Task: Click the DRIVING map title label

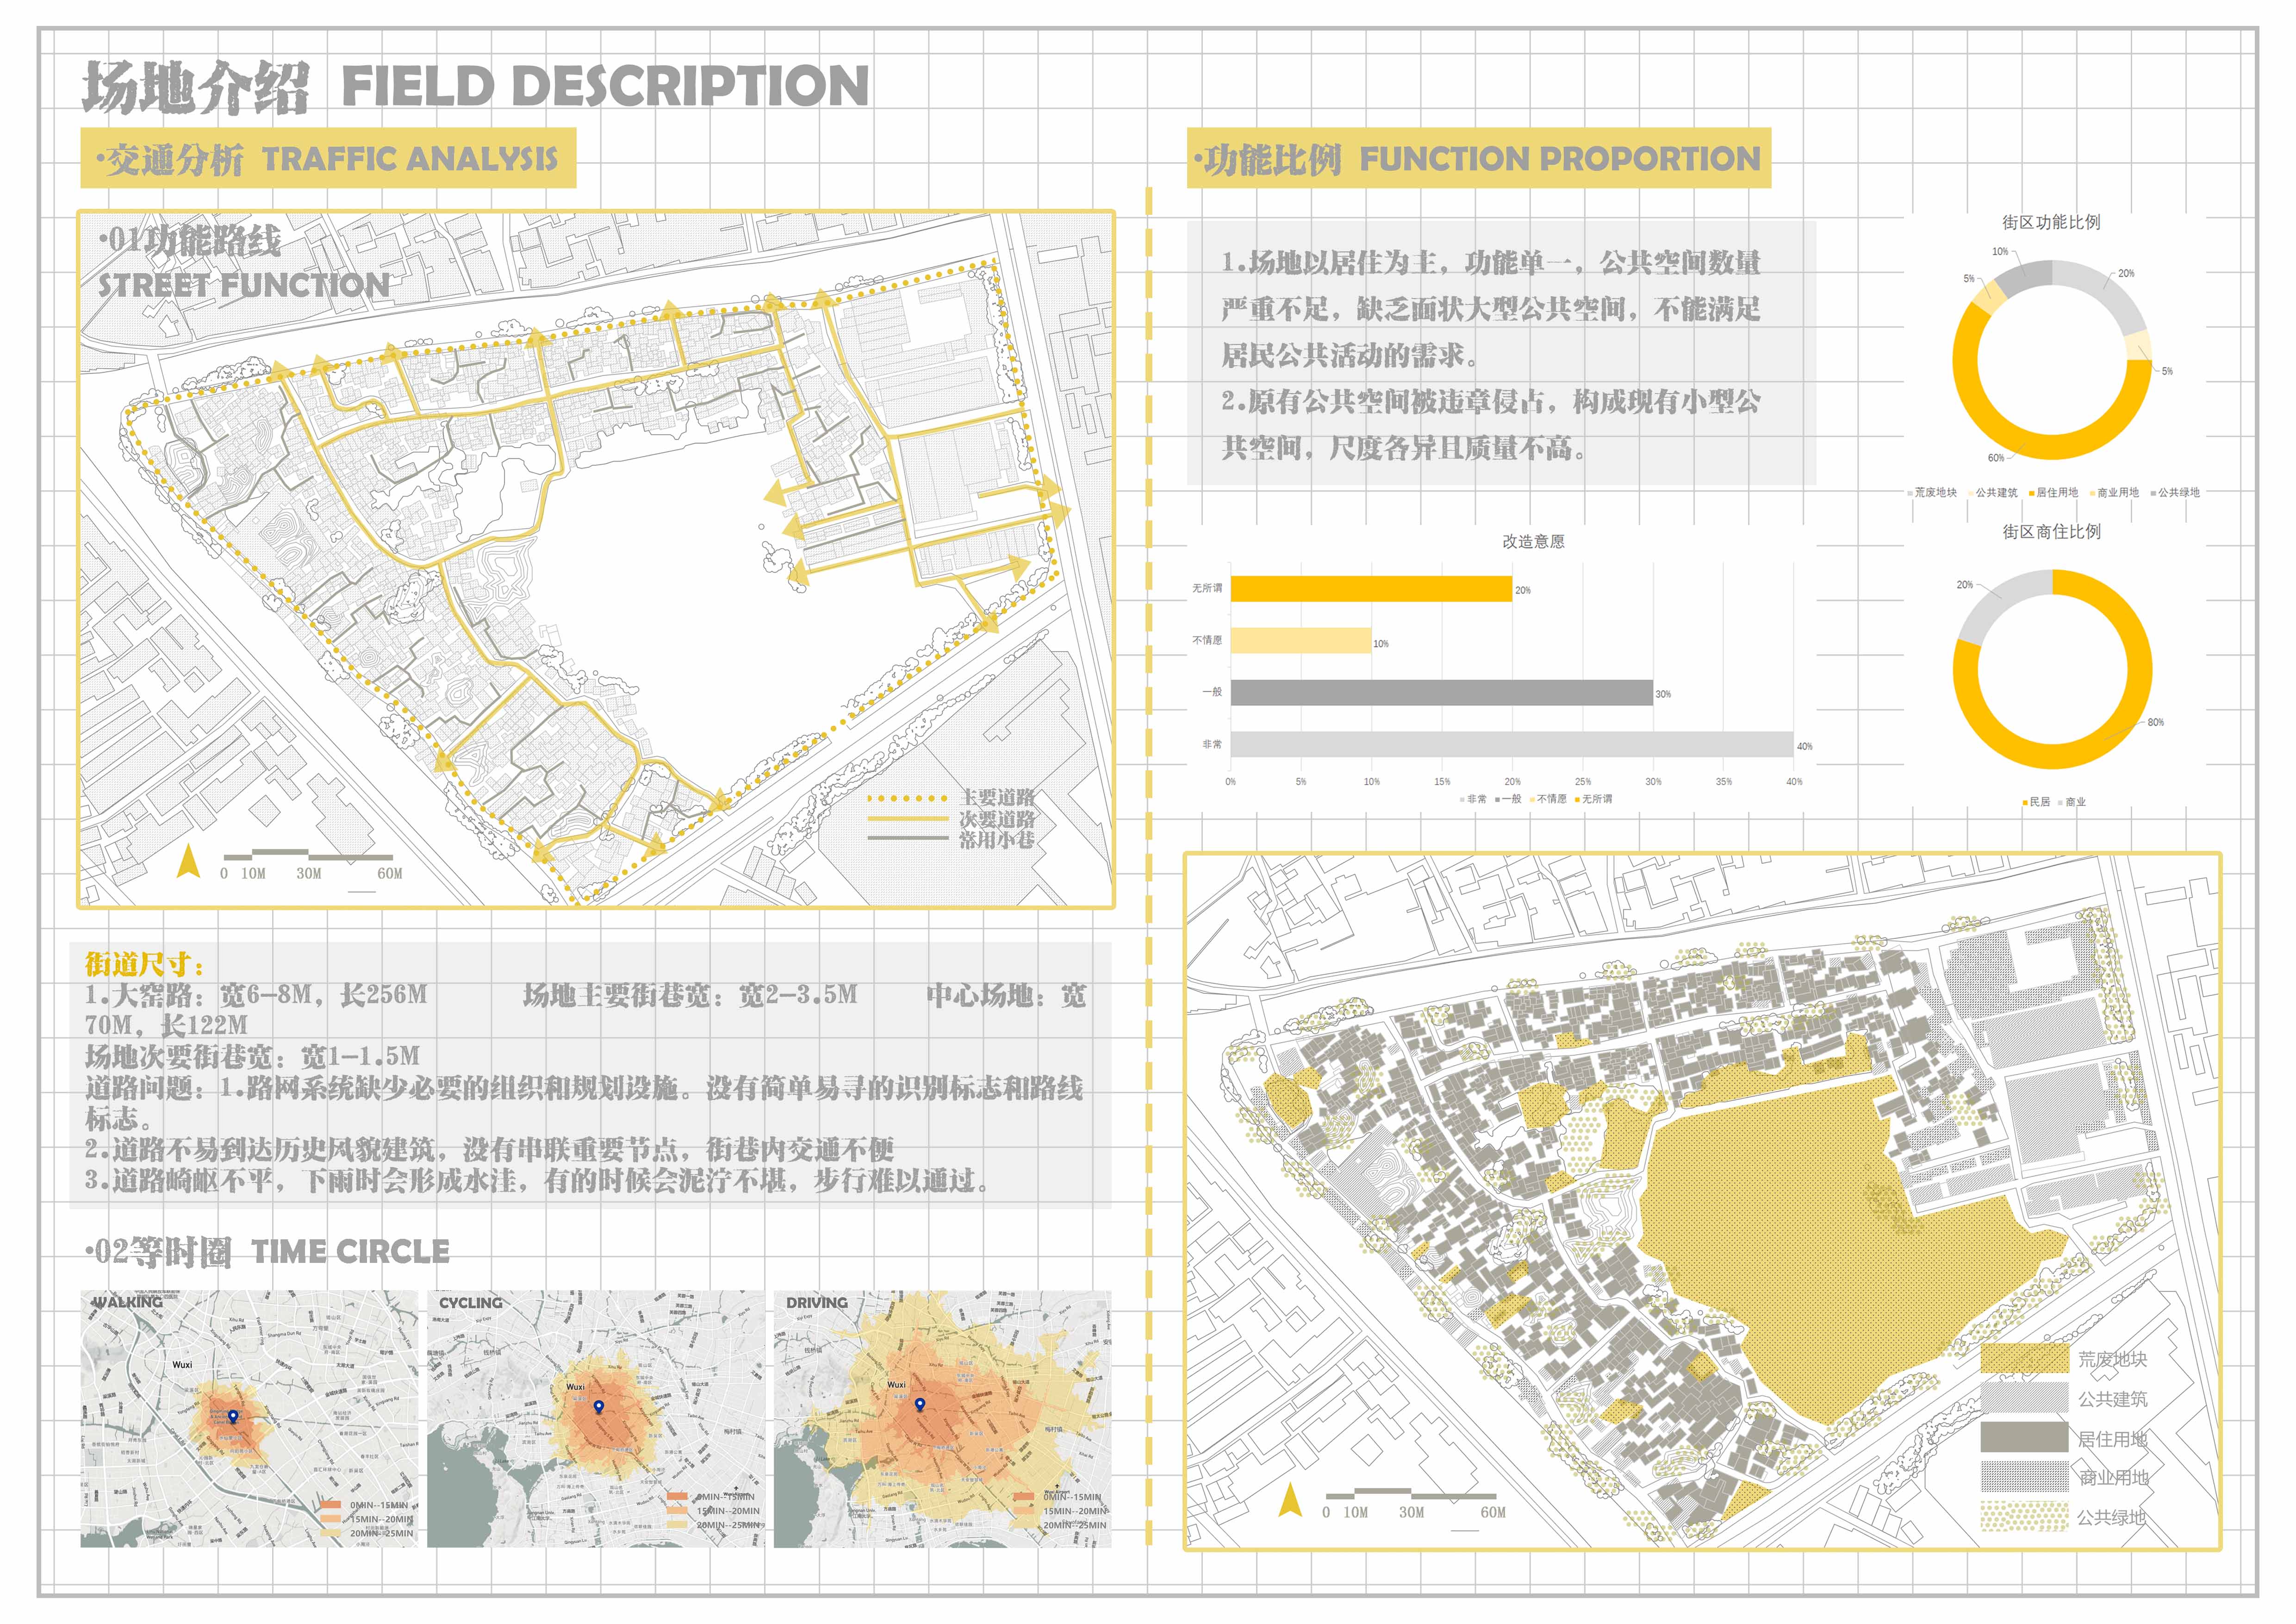Action: coord(817,1303)
